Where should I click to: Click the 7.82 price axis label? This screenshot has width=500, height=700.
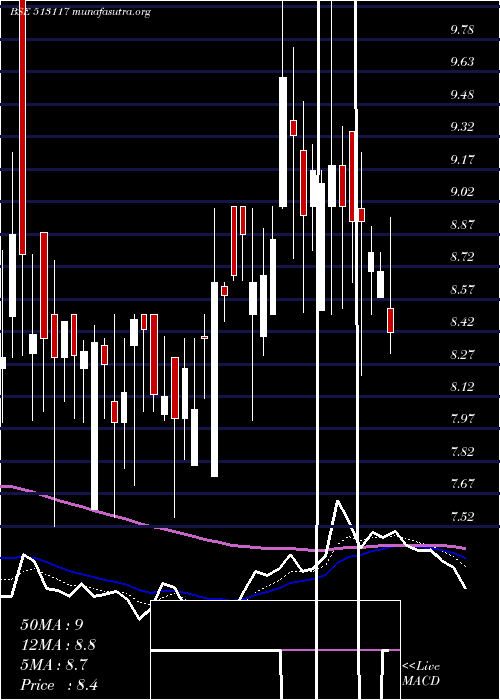point(462,451)
